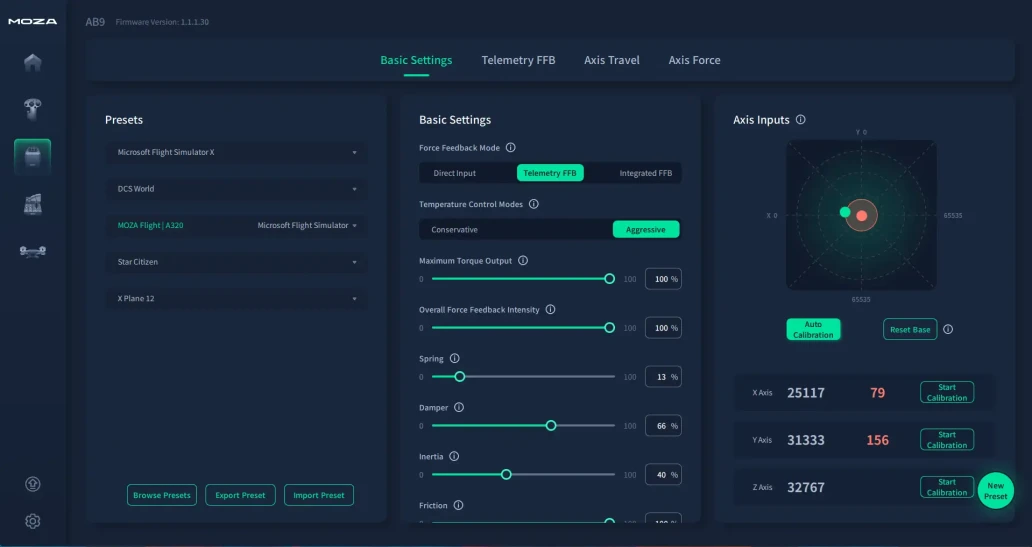
Task: Click the Export Preset button
Action: pos(240,495)
